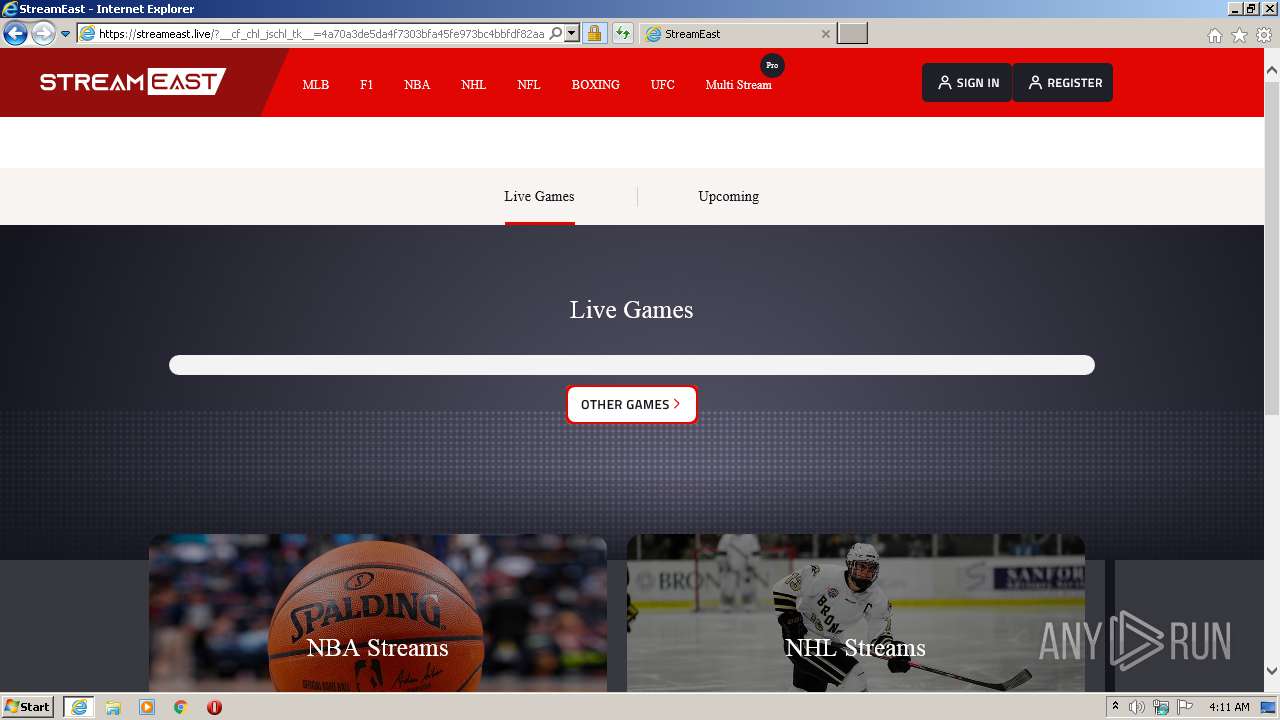Click the page scrollbar down arrow

[x=1272, y=671]
